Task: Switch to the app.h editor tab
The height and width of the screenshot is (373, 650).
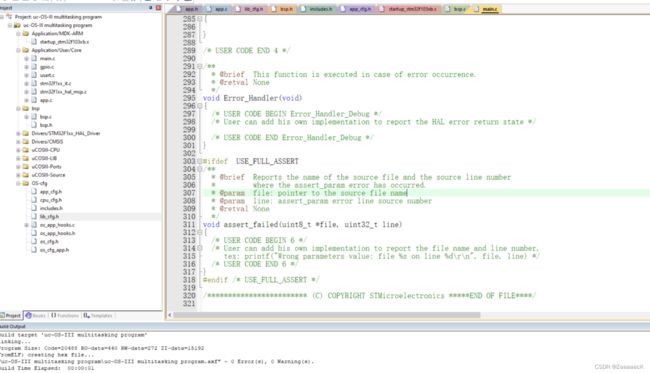Action: [187, 9]
